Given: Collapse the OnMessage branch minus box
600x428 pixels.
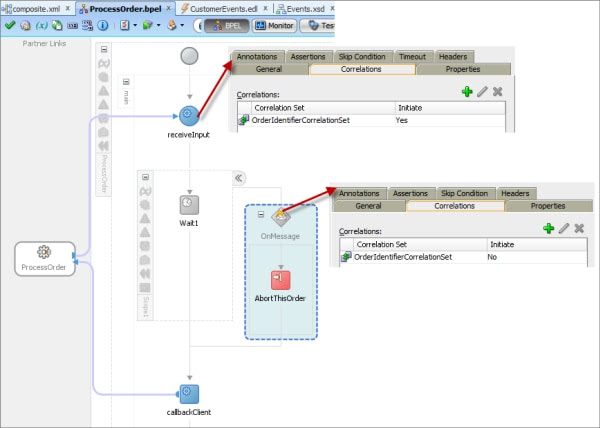Looking at the screenshot, I should pos(261,214).
